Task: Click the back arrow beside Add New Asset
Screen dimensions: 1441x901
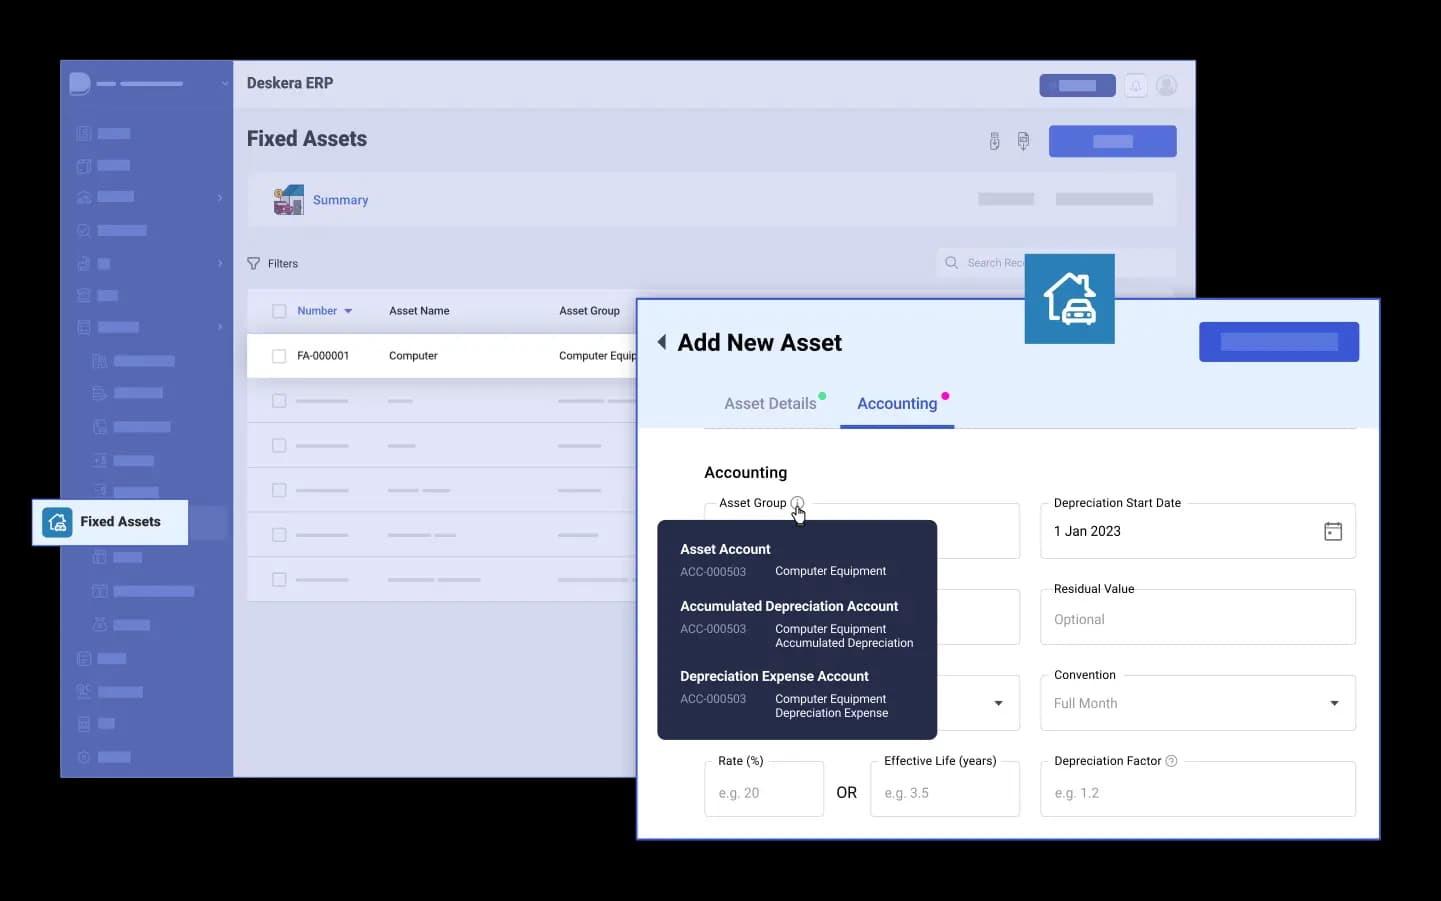Action: click(662, 342)
